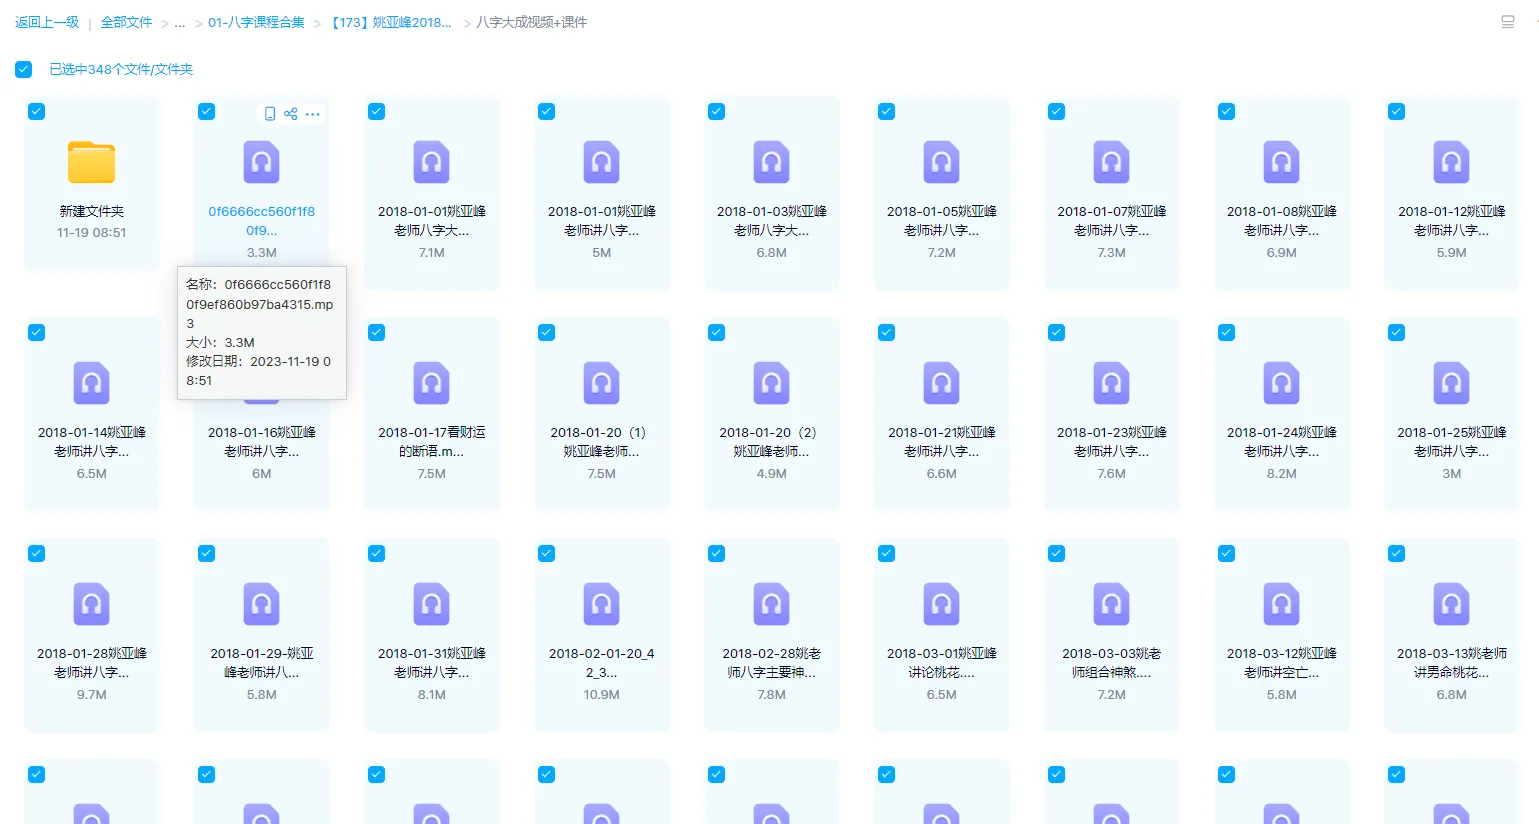
Task: Uncheck the 新建文件夹 checkbox
Action: tap(36, 111)
